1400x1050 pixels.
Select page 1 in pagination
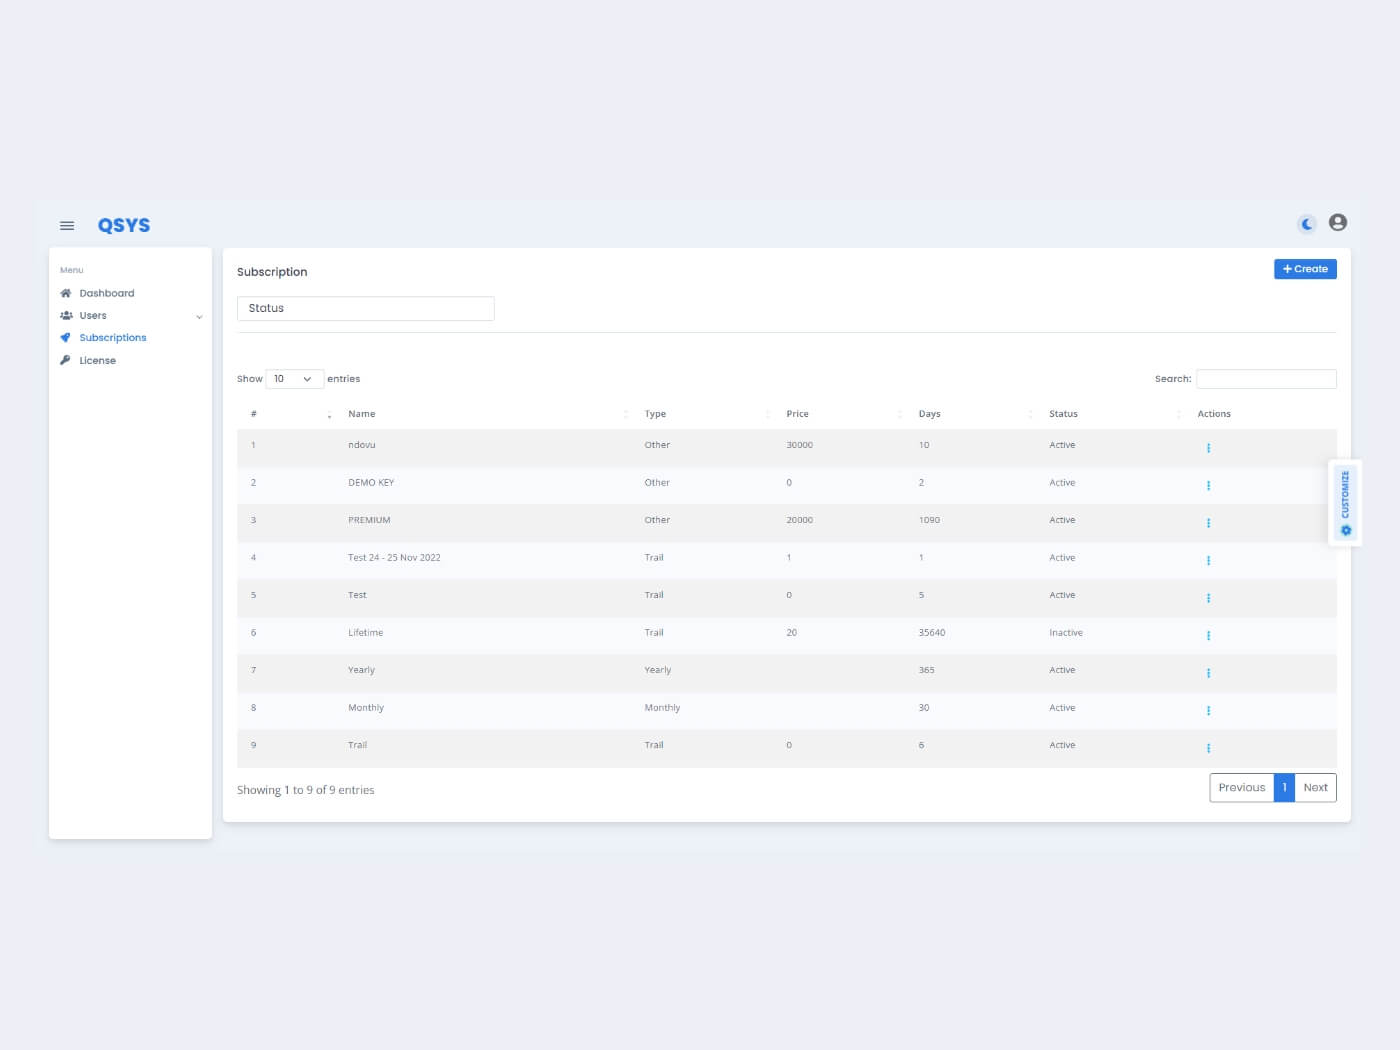click(1284, 788)
